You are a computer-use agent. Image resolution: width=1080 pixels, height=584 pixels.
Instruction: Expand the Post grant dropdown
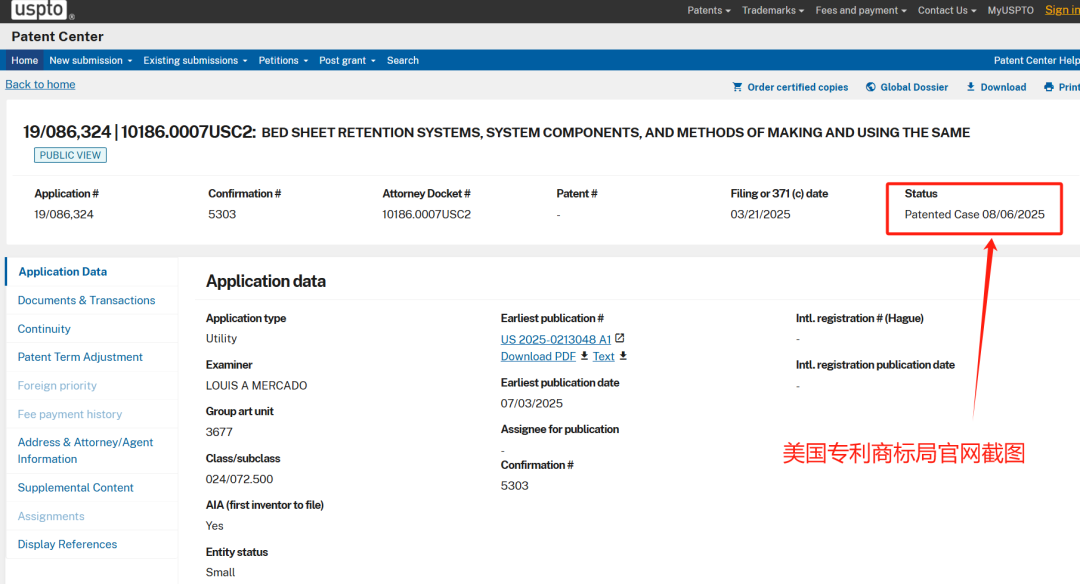click(347, 61)
